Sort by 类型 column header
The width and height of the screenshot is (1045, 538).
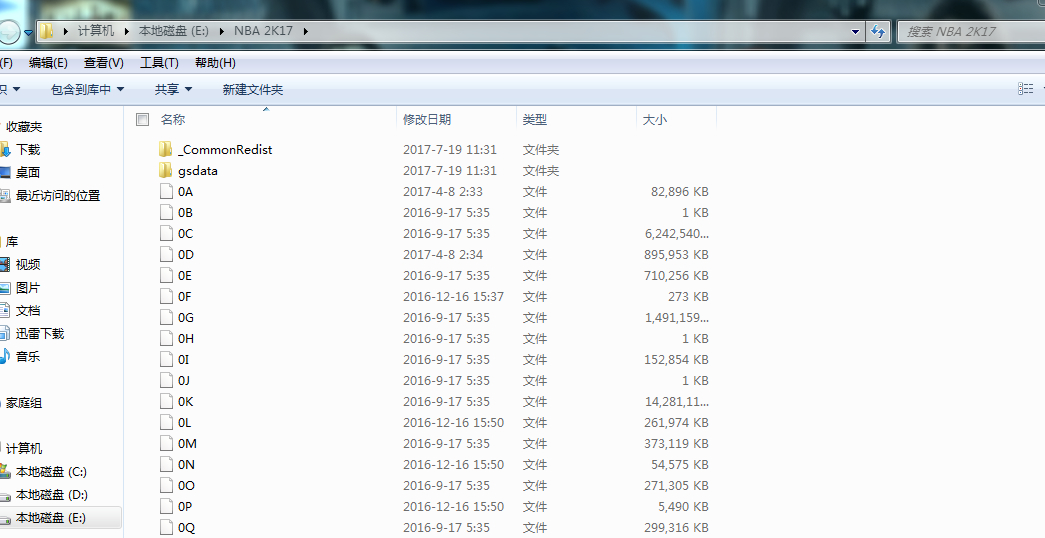534,119
